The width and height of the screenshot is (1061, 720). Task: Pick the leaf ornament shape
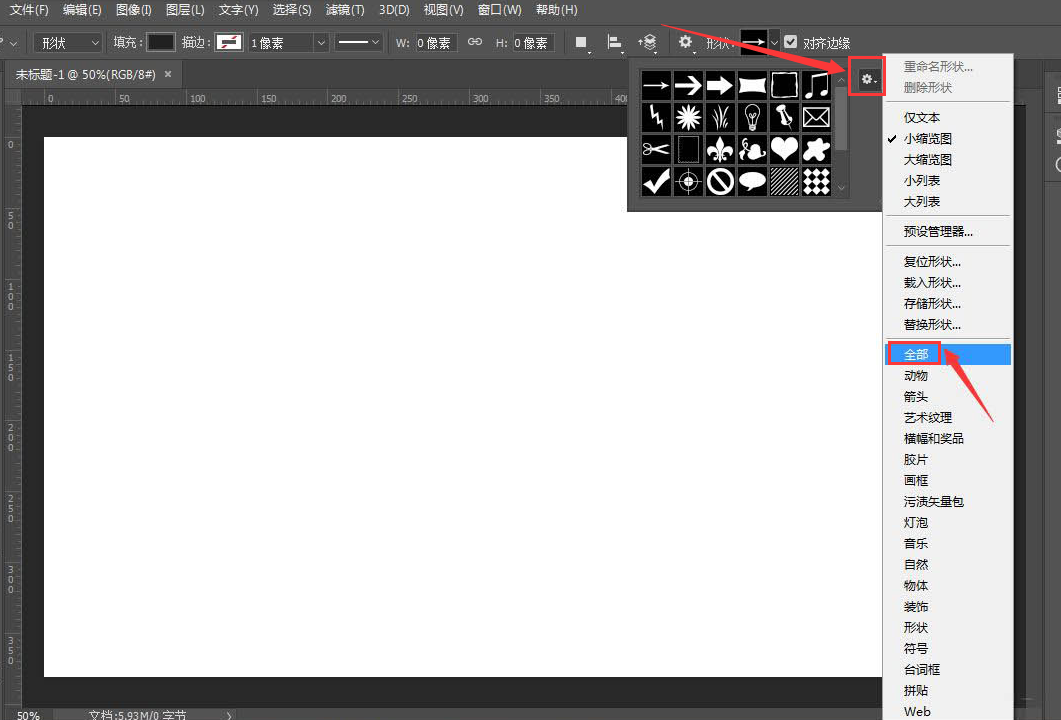coord(752,150)
